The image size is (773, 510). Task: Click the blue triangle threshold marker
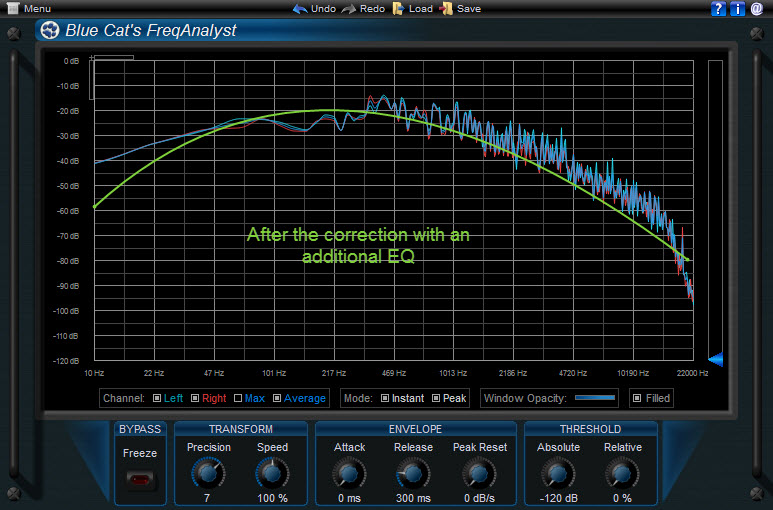(x=716, y=359)
